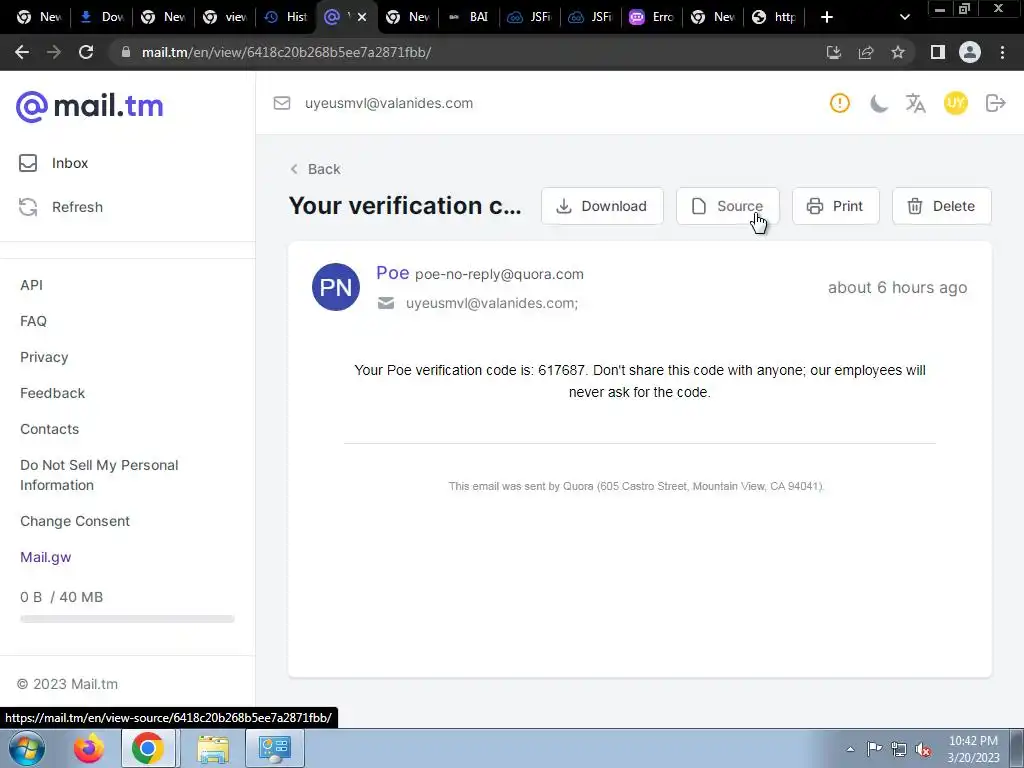Click the lock site info icon

(126, 52)
